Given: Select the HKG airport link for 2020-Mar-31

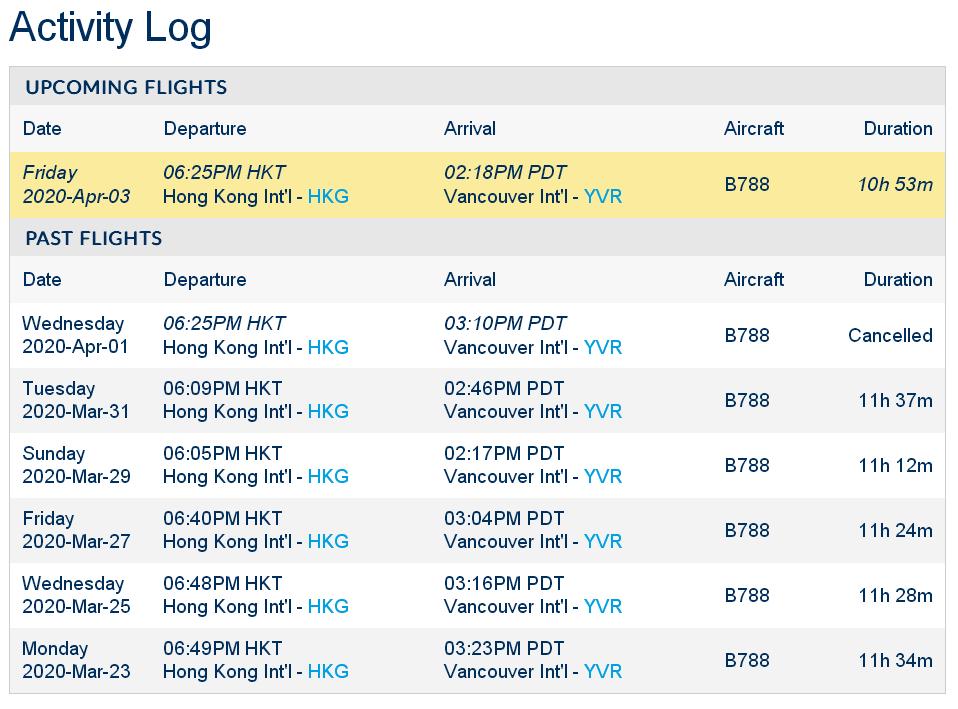Looking at the screenshot, I should 328,412.
